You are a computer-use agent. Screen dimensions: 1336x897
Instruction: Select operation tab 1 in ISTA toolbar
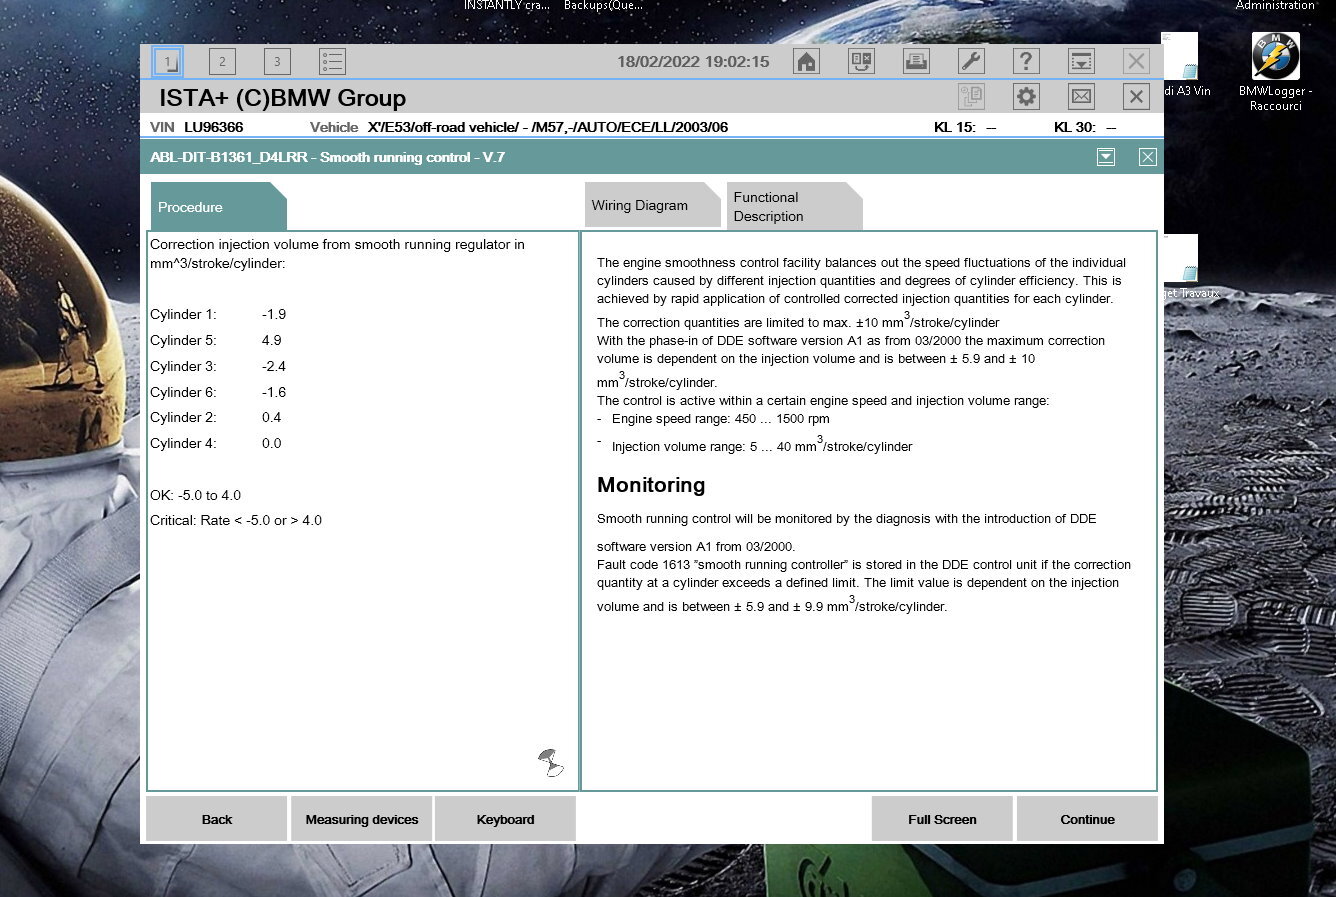(168, 62)
